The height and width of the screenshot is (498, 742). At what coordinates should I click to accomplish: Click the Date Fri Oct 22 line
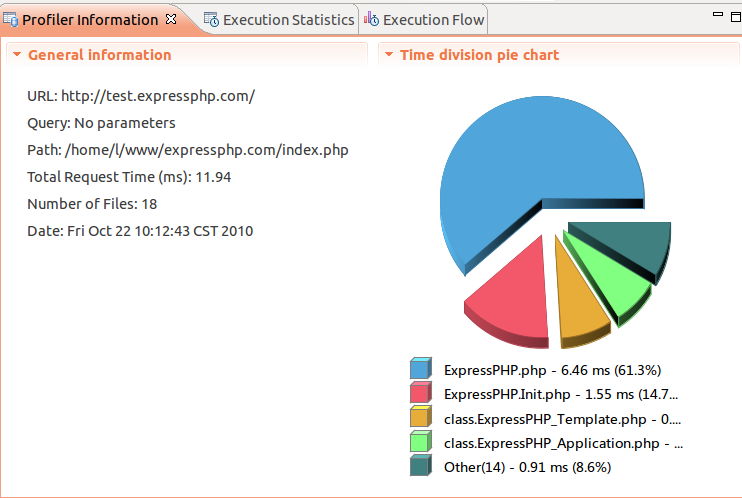click(x=140, y=231)
